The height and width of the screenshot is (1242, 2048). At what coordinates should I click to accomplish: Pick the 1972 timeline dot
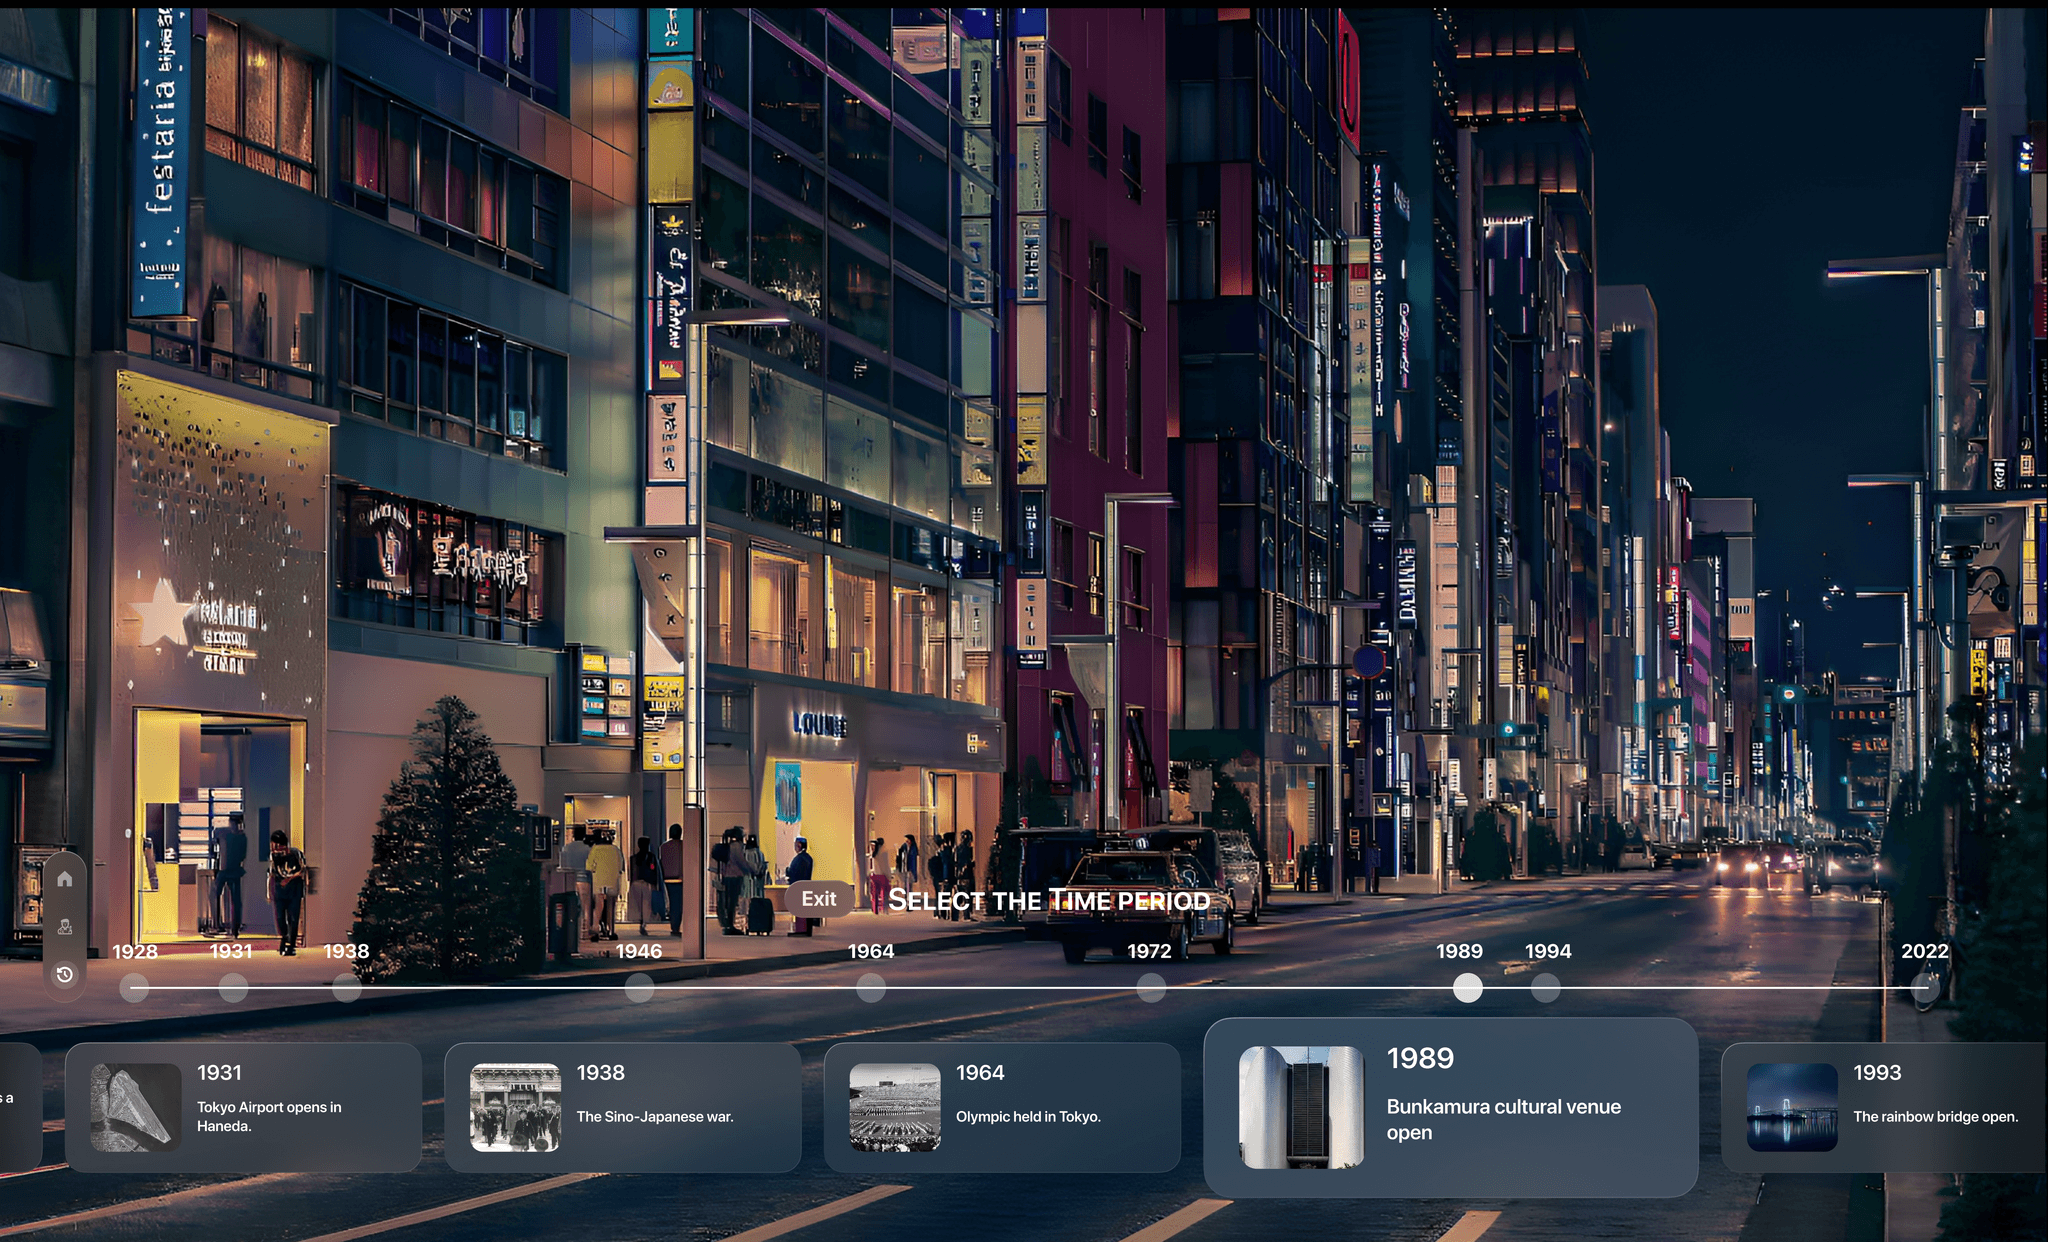click(x=1151, y=988)
